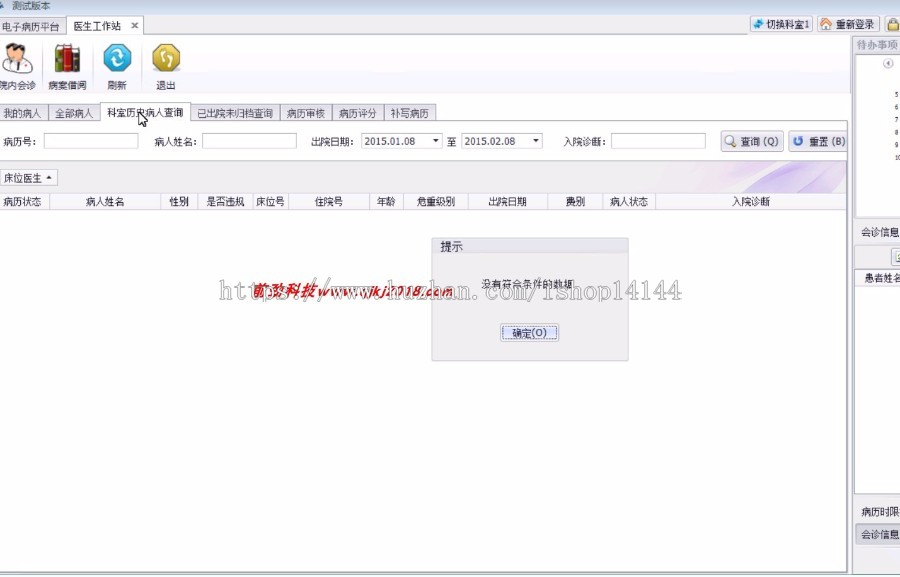
Task: Expand the 床位医生 grouping header
Action: point(28,178)
